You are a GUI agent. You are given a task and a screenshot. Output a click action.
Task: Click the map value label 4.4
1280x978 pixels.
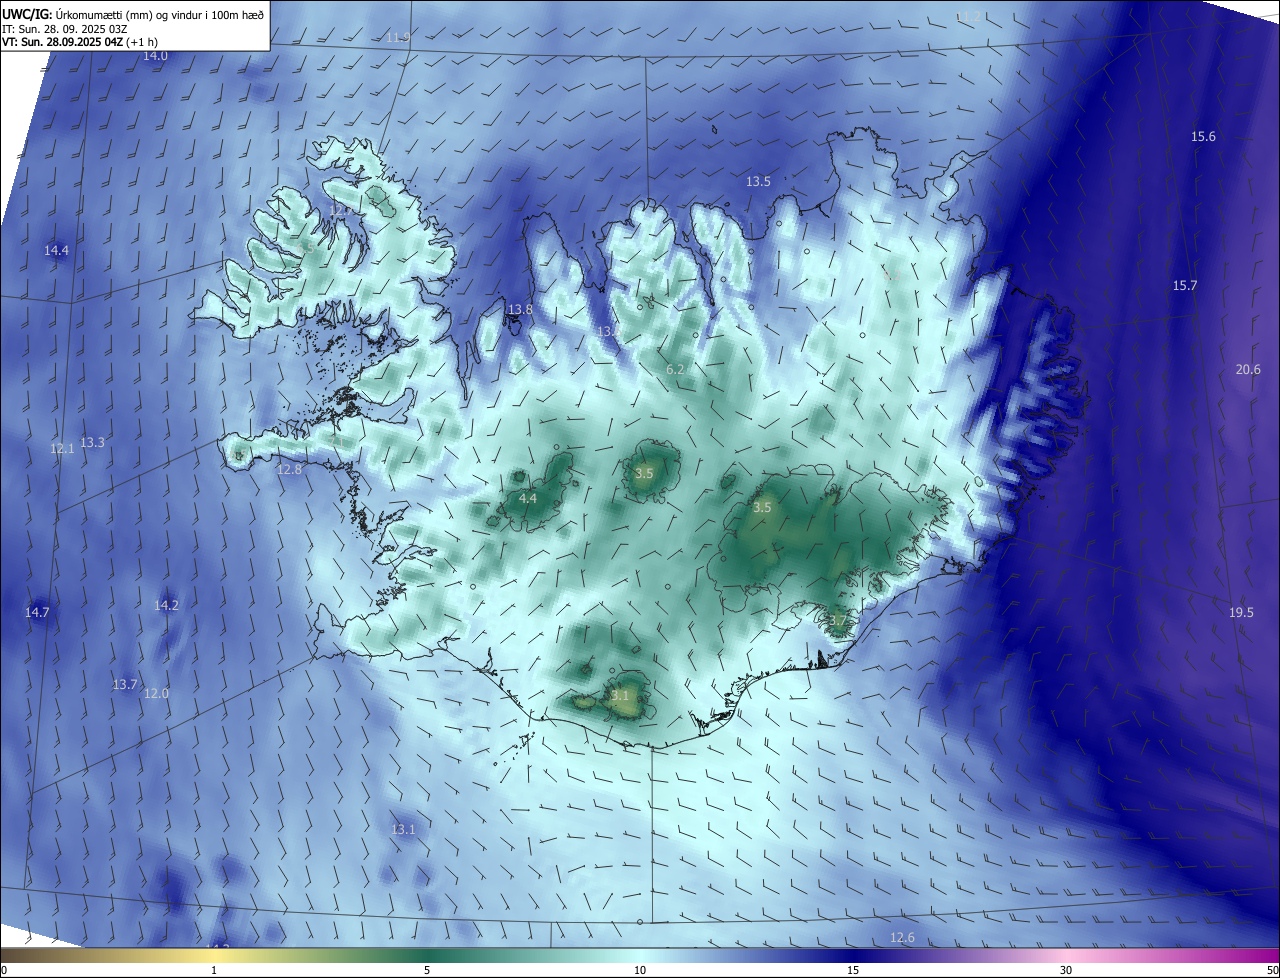(528, 498)
